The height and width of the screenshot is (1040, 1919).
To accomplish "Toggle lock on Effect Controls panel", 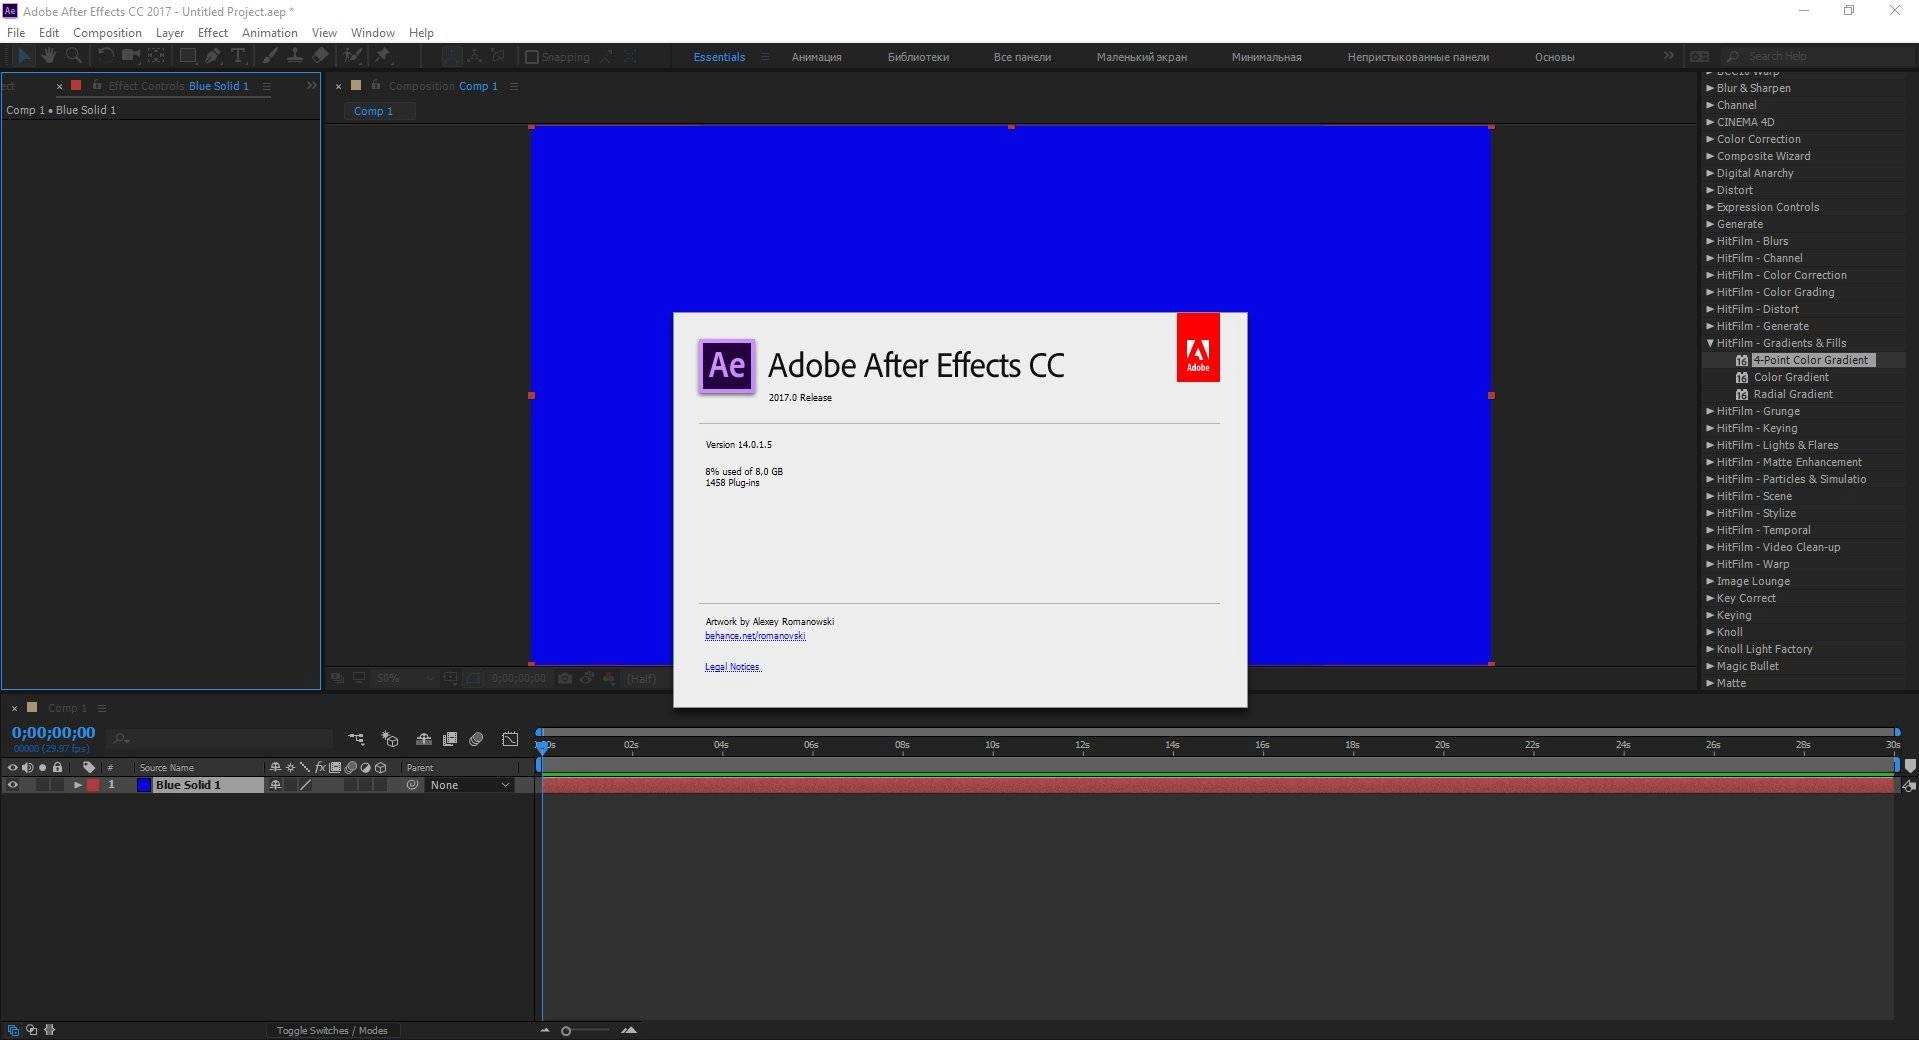I will point(97,86).
